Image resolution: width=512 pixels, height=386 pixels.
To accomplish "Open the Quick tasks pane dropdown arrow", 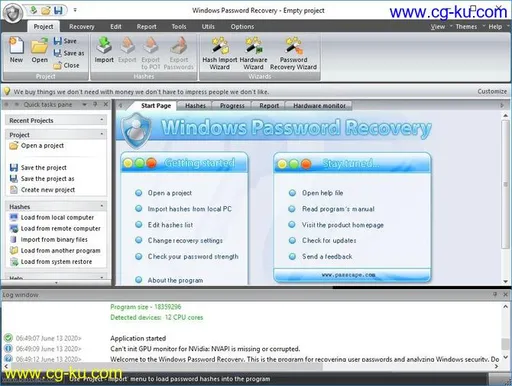I will [x=85, y=105].
